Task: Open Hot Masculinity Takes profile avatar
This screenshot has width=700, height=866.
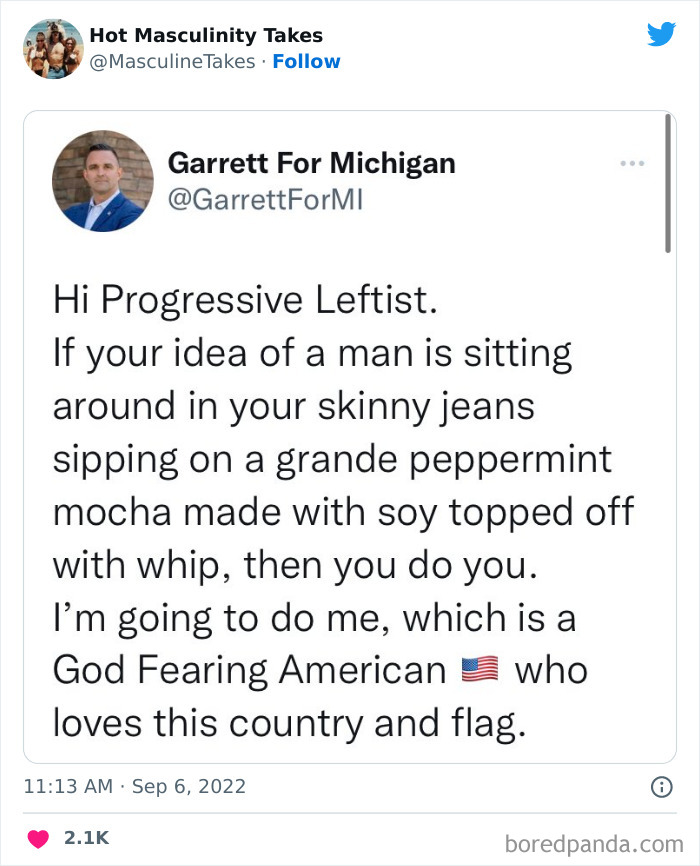Action: click(x=53, y=48)
